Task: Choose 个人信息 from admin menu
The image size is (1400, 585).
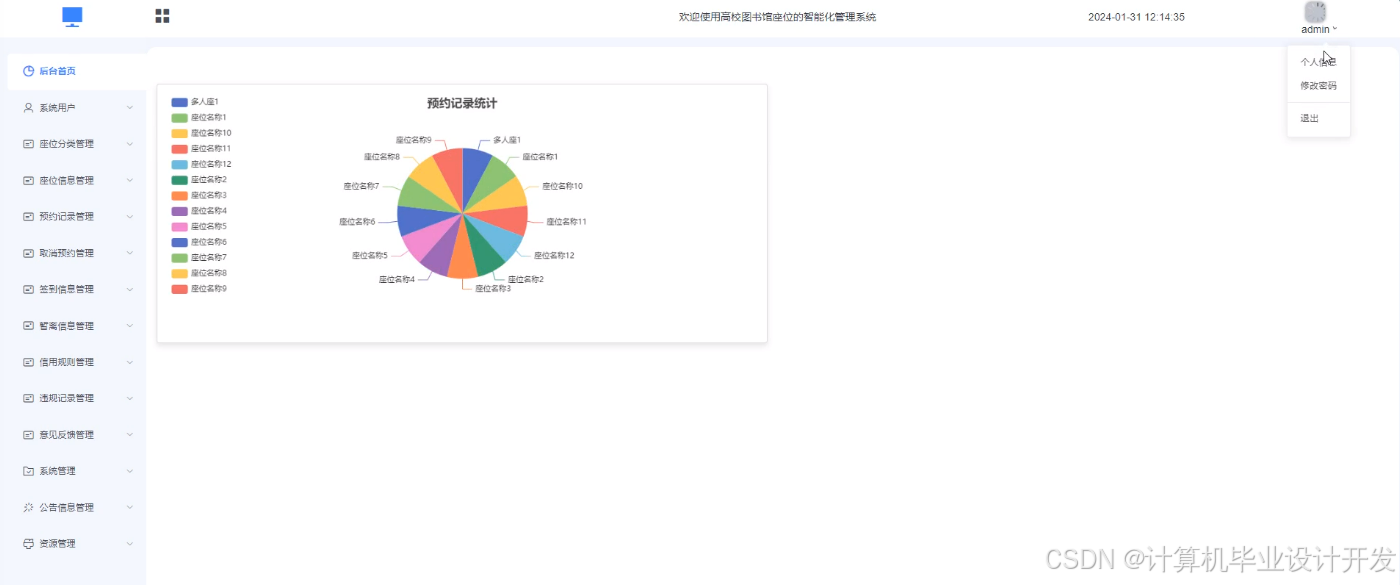Action: [x=1318, y=62]
